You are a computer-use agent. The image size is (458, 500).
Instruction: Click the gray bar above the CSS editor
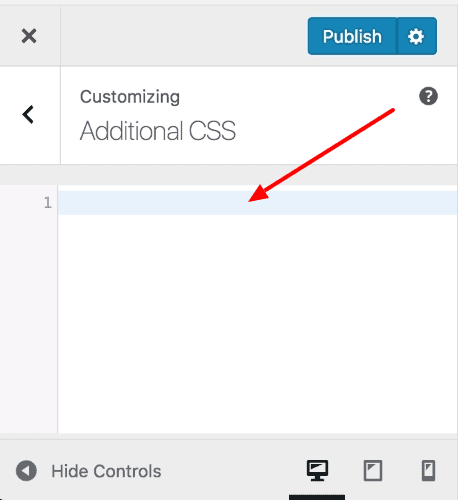click(x=229, y=175)
